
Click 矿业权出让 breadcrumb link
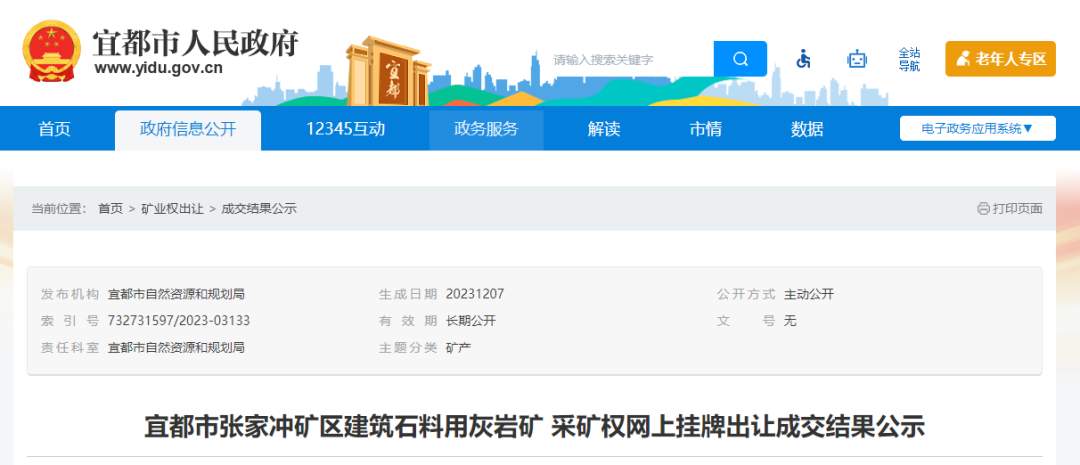[172, 209]
